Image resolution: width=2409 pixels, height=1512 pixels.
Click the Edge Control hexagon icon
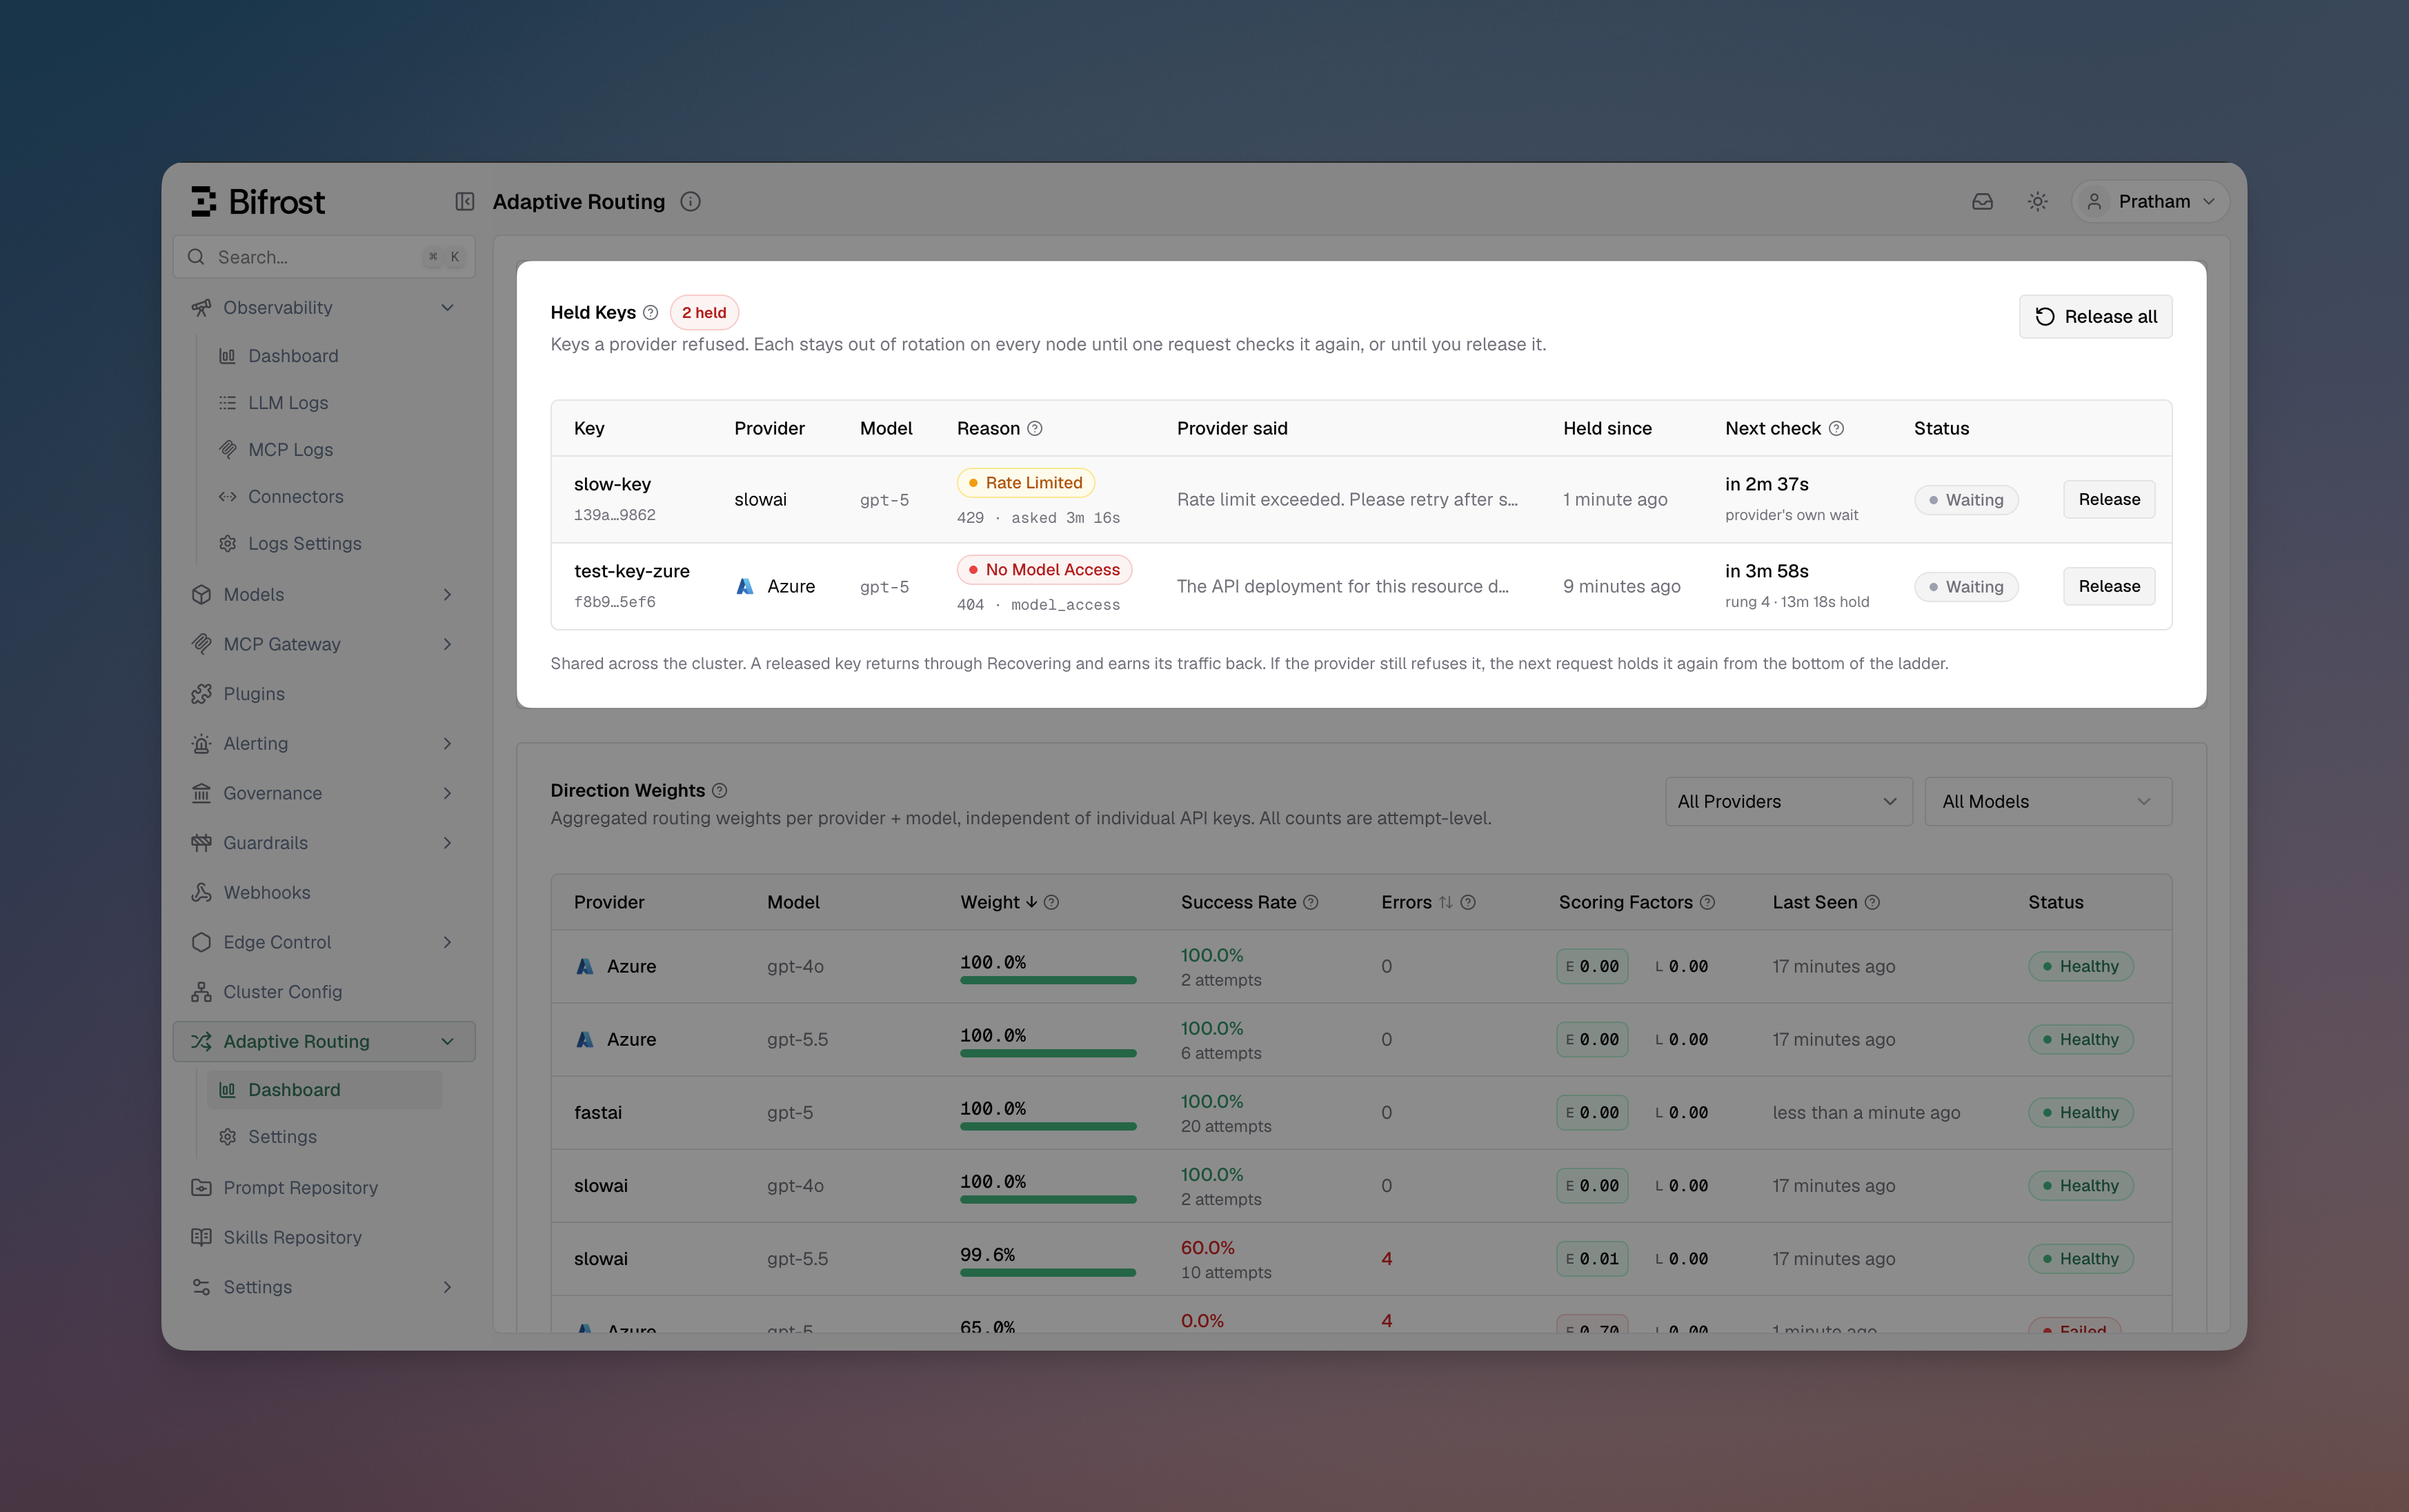click(201, 943)
